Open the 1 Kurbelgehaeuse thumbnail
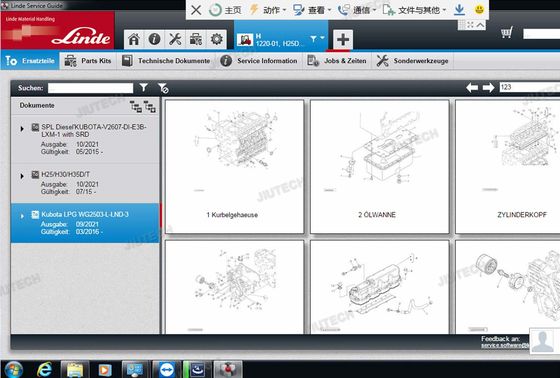 234,166
